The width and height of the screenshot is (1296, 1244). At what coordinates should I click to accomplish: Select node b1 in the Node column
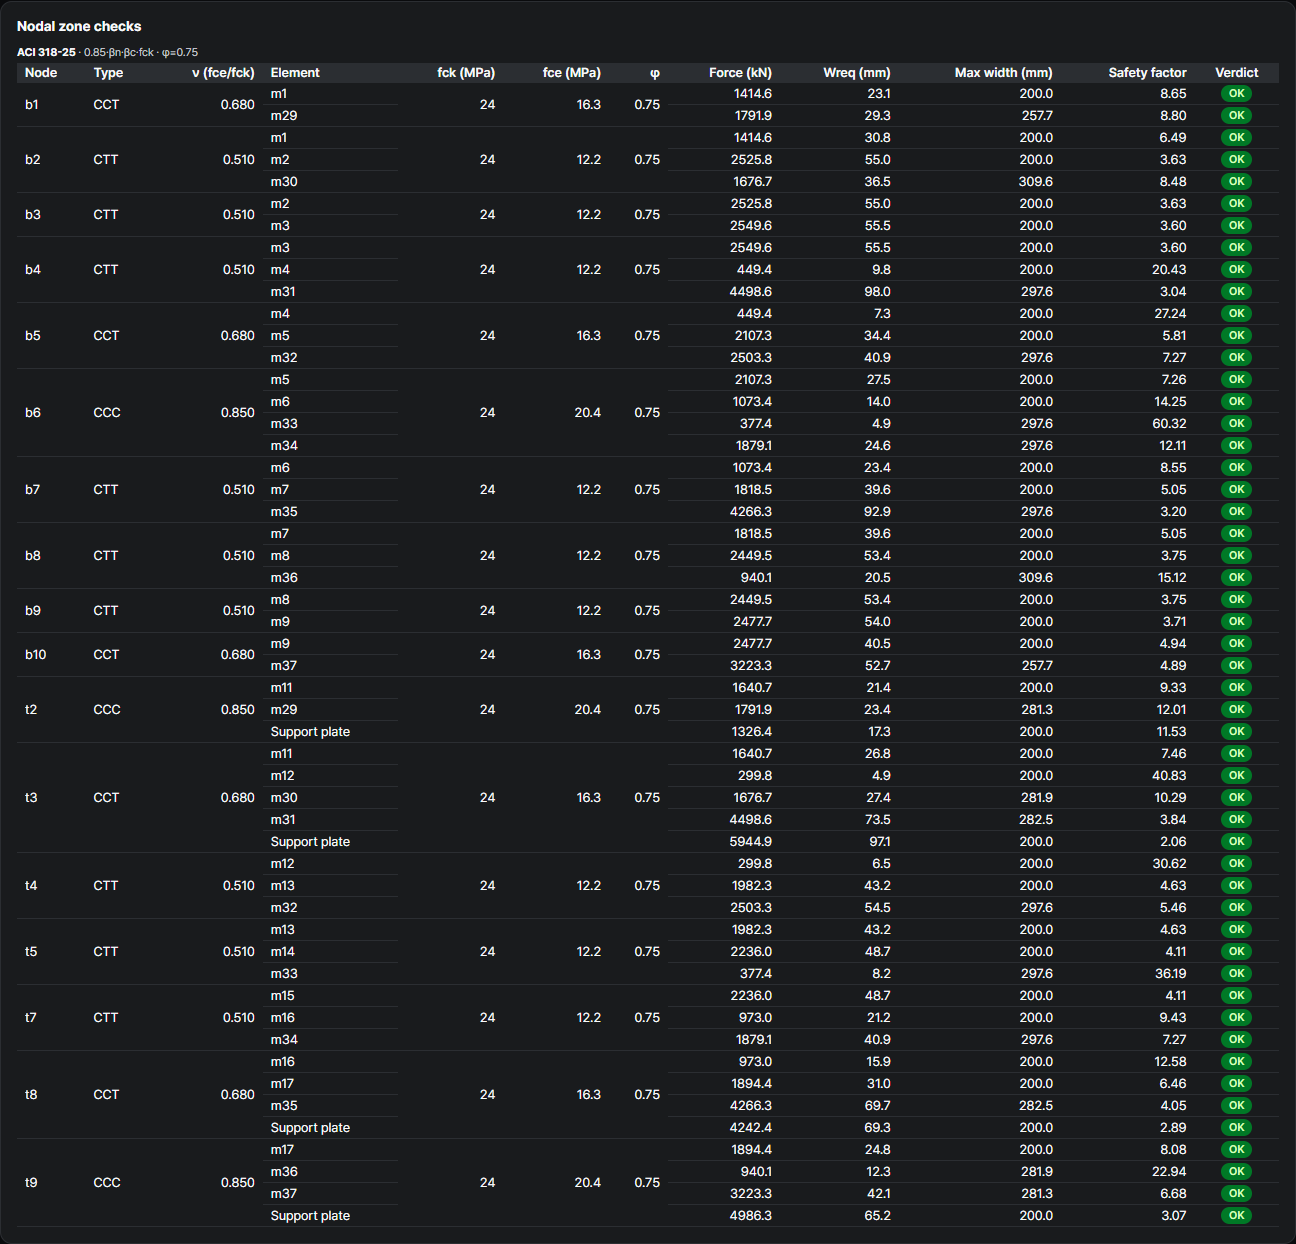click(x=32, y=104)
